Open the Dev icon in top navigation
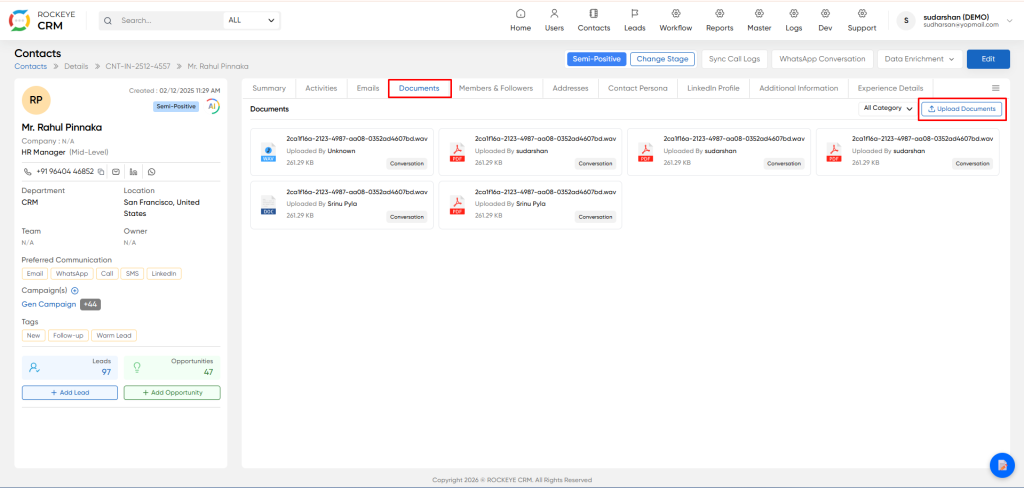The width and height of the screenshot is (1024, 488). point(825,13)
